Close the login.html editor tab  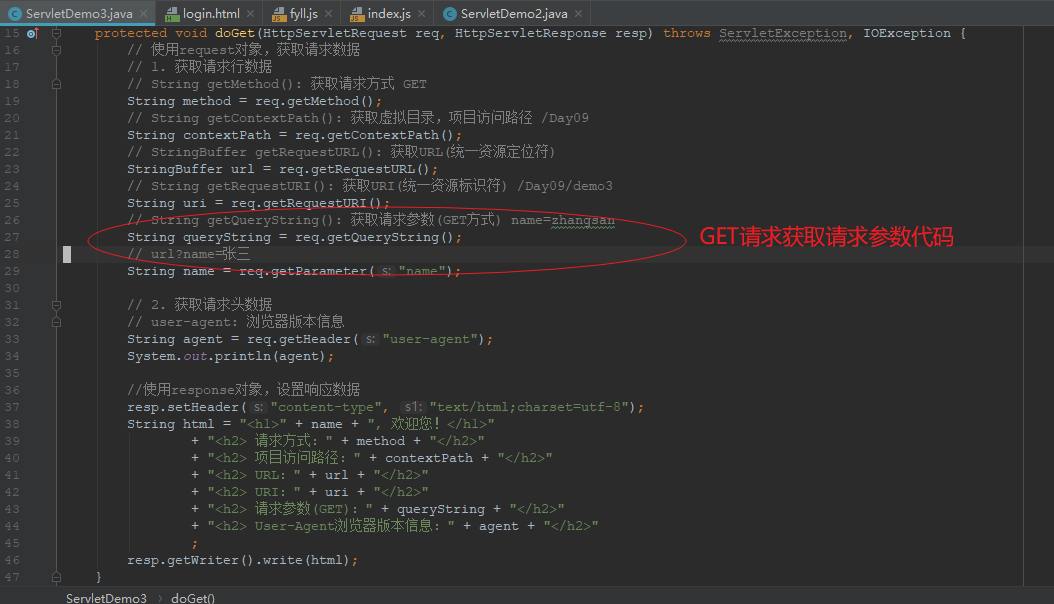point(251,14)
